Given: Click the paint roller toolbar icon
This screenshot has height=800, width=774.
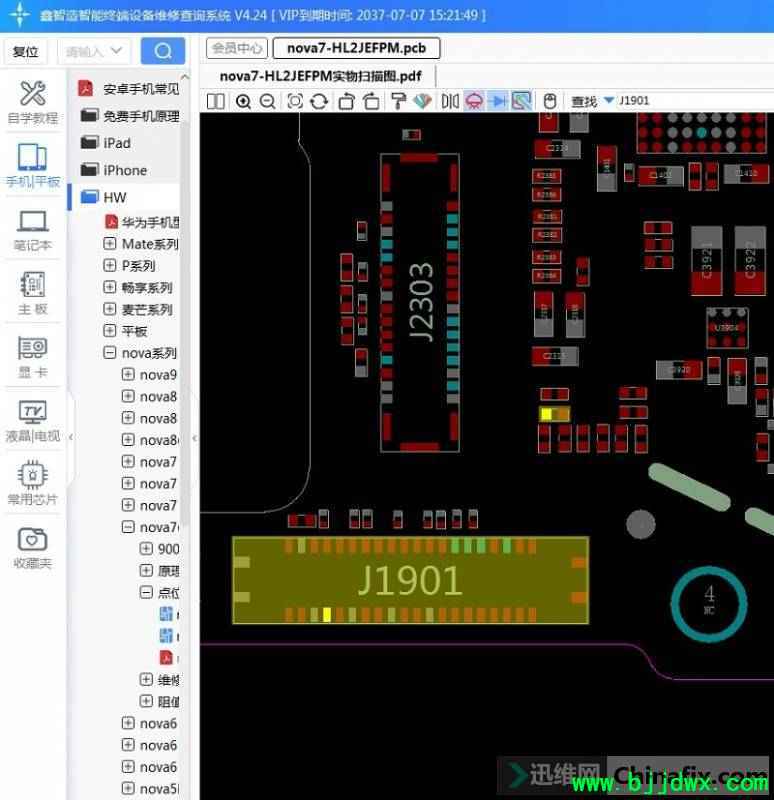Looking at the screenshot, I should point(398,101).
